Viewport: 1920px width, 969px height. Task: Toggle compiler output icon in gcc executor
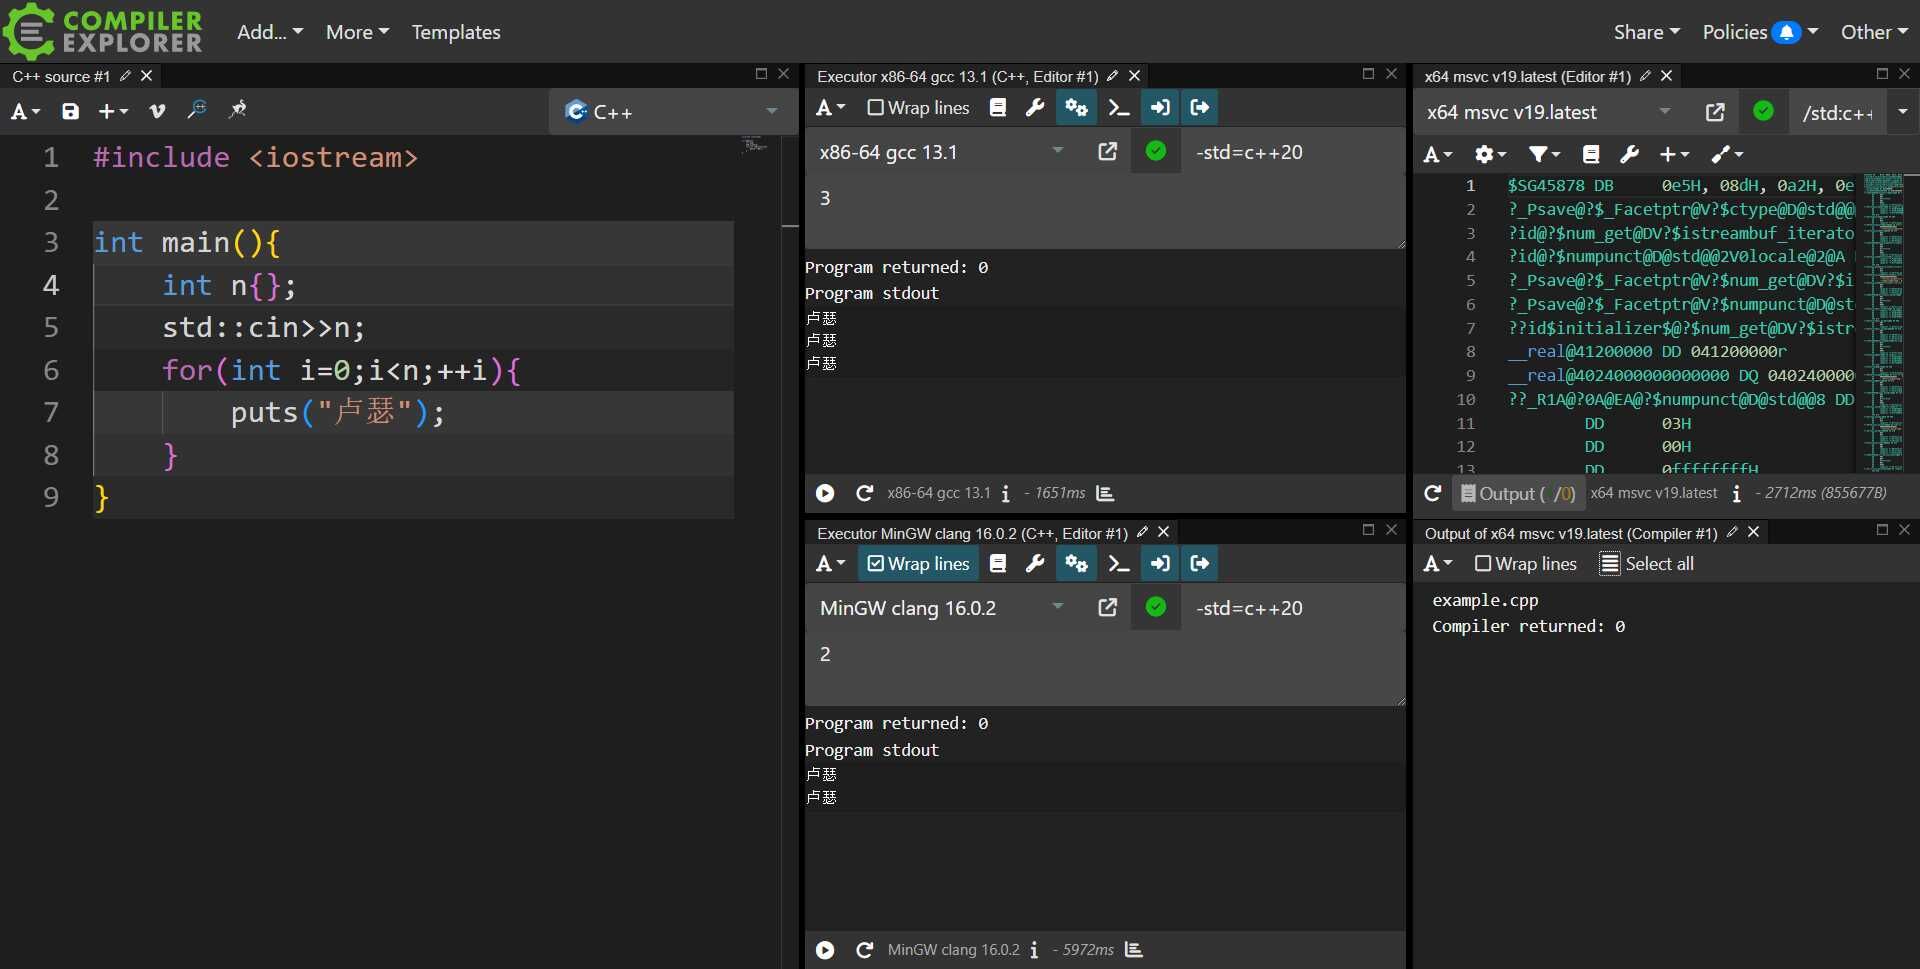click(x=1200, y=108)
